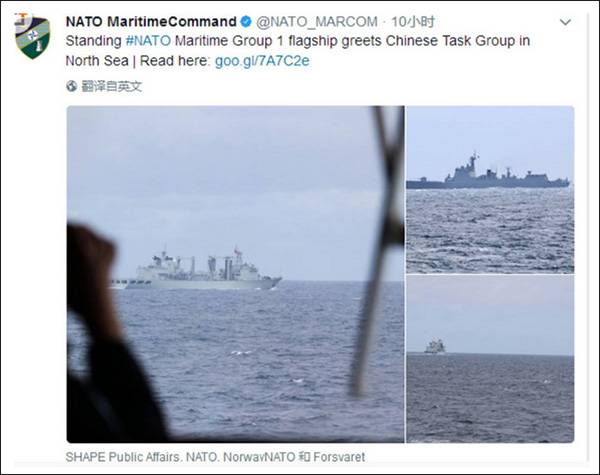Click the 翻译自英文 translate text
Viewport: 600px width, 475px height.
111,86
